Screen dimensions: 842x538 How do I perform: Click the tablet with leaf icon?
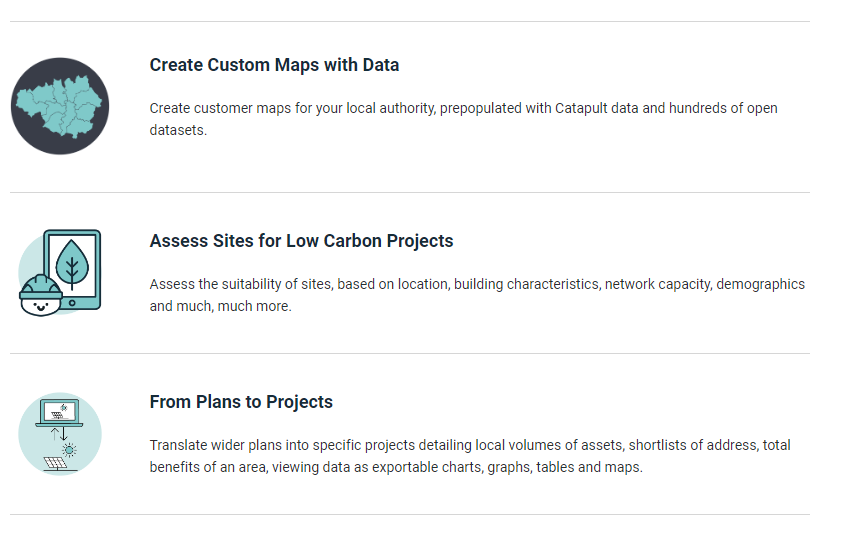point(72,268)
